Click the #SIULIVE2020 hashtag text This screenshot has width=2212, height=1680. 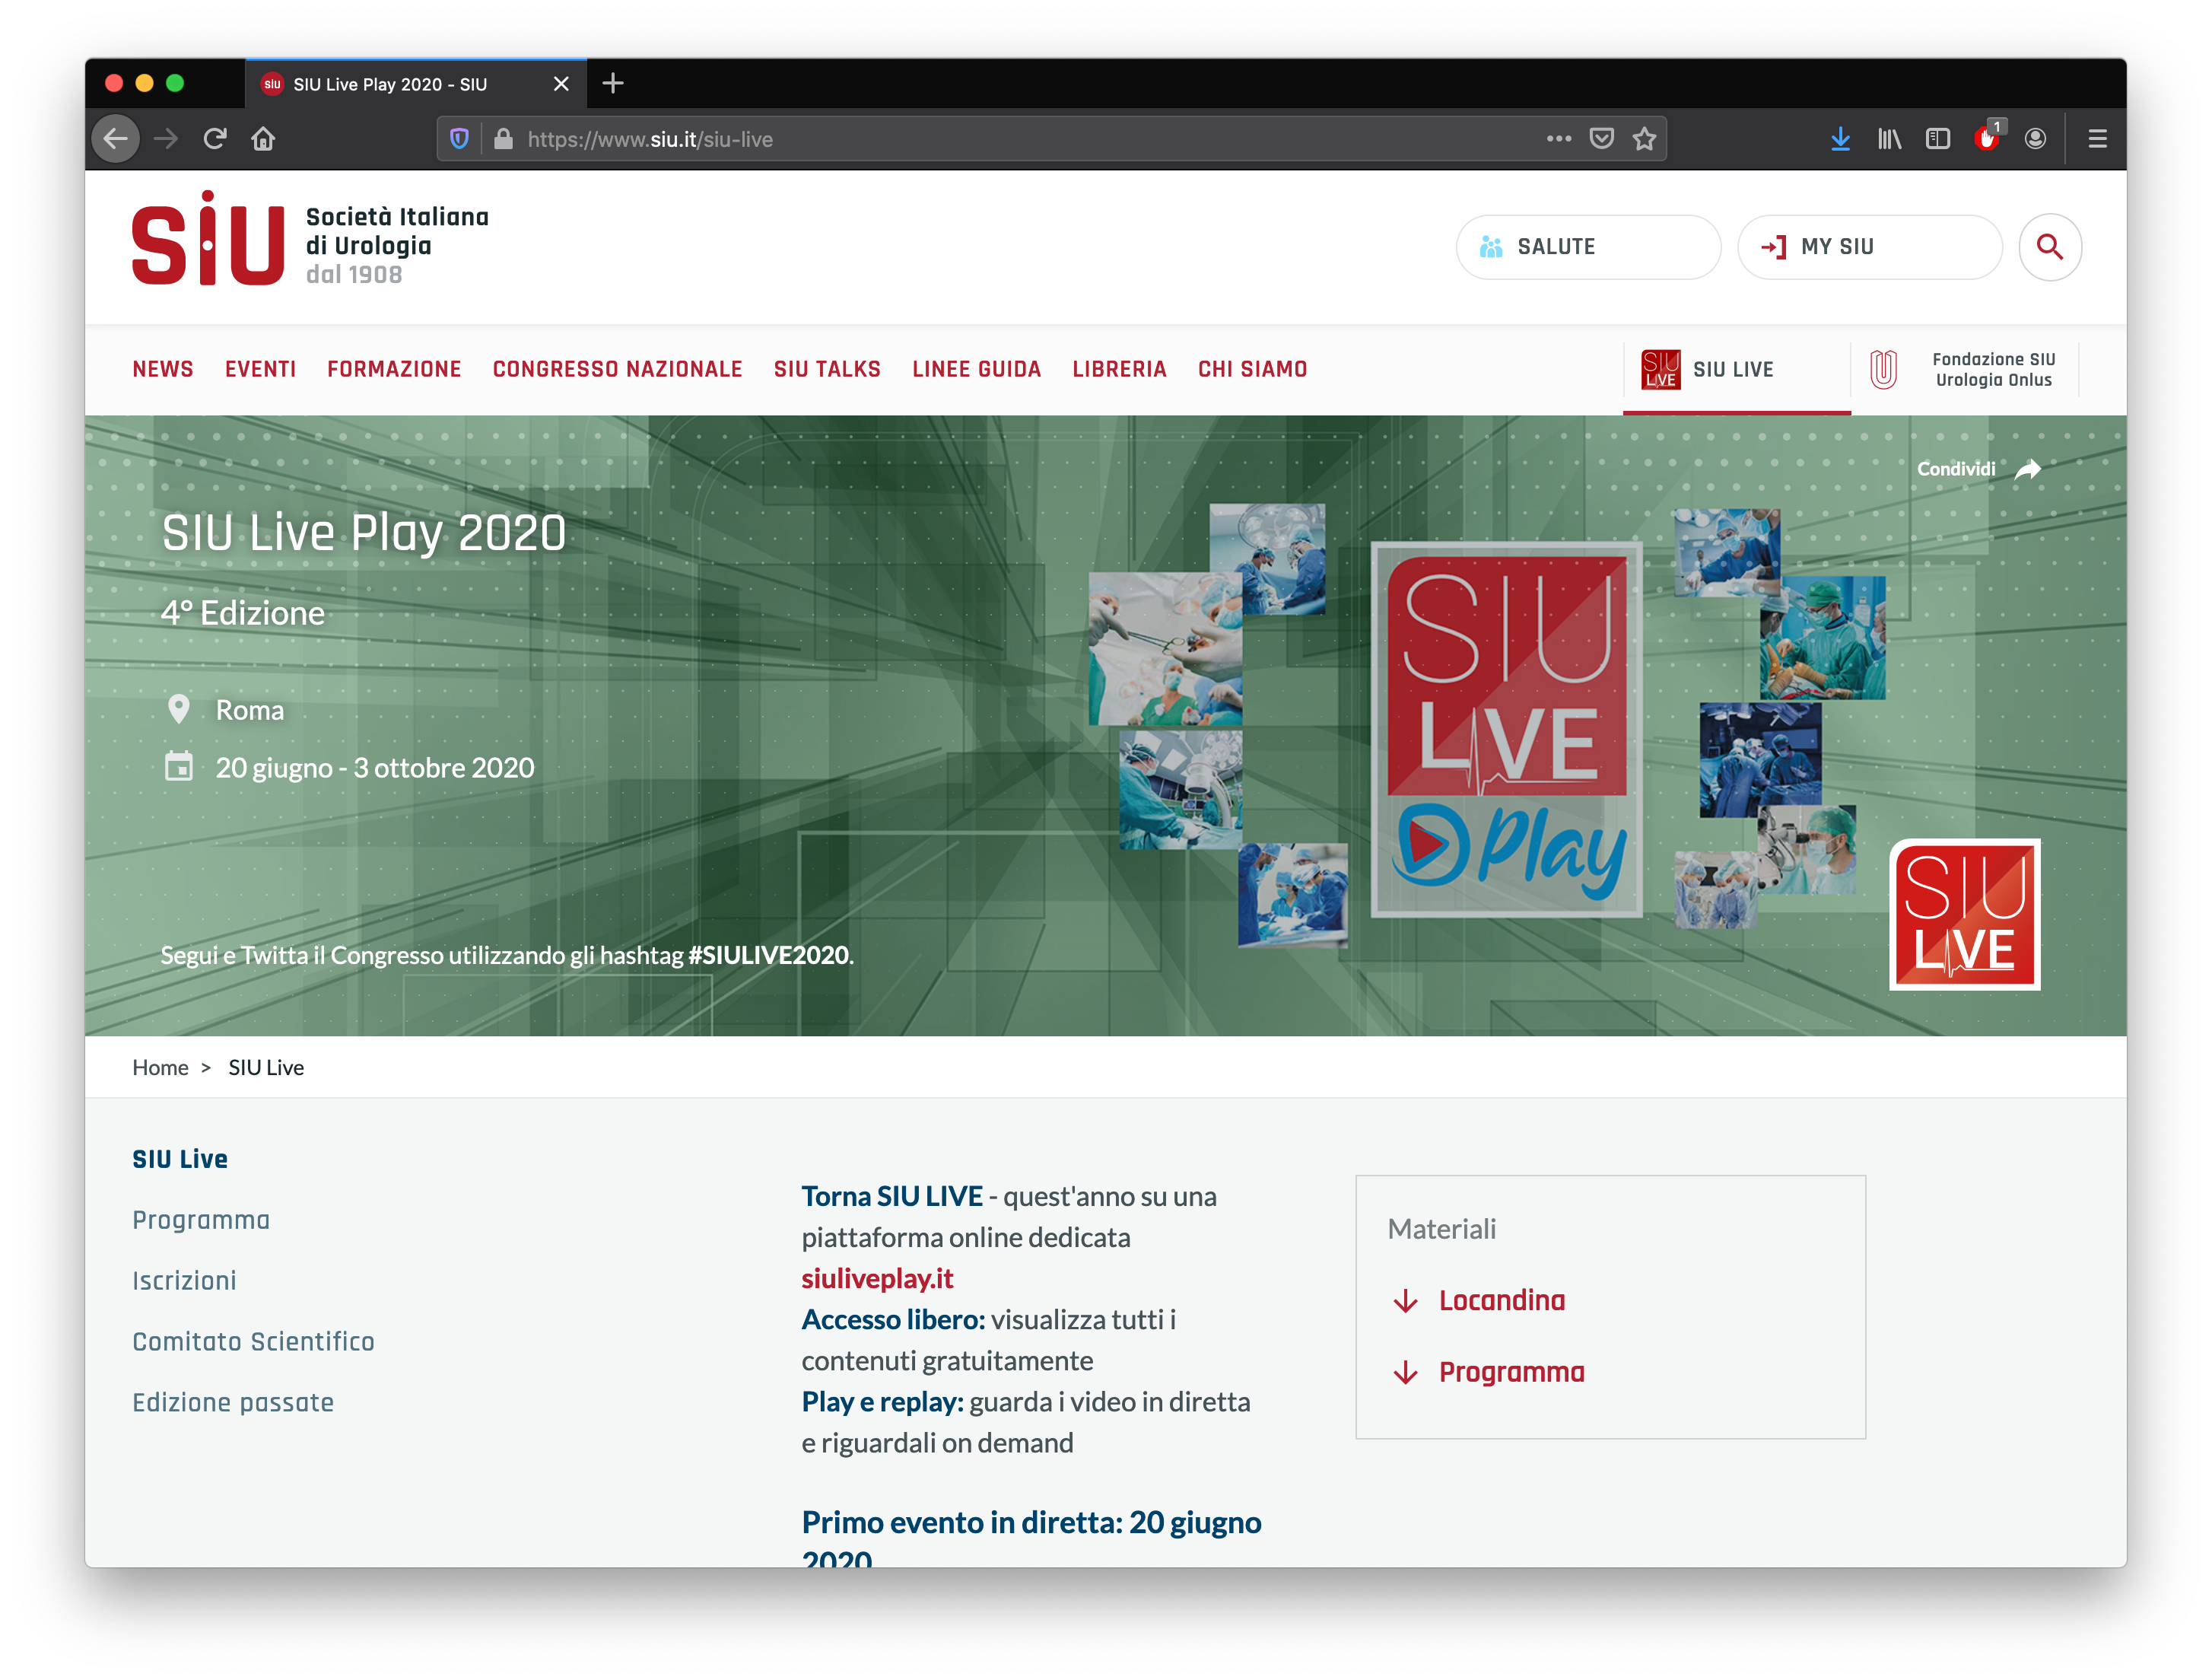click(769, 956)
